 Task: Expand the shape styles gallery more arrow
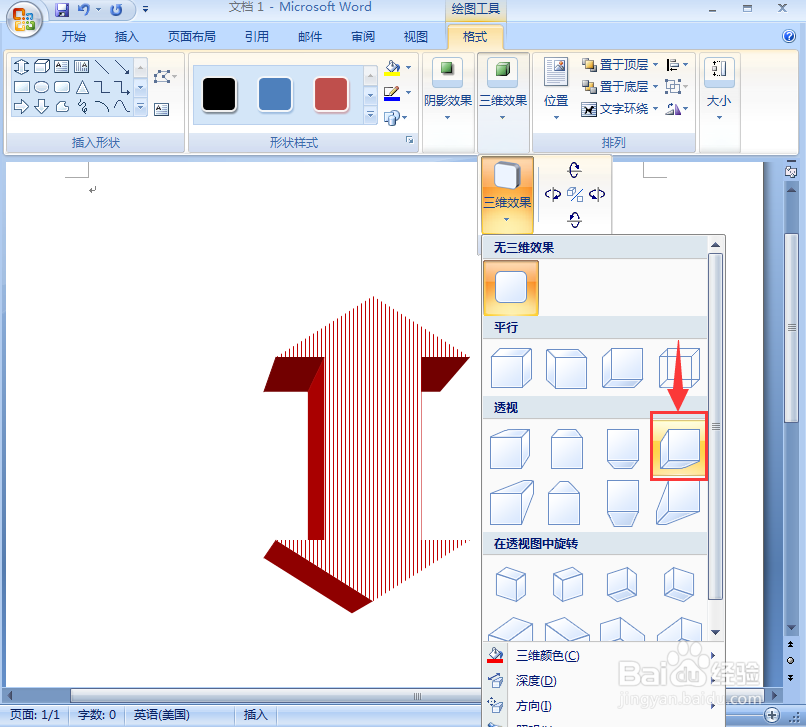point(370,116)
